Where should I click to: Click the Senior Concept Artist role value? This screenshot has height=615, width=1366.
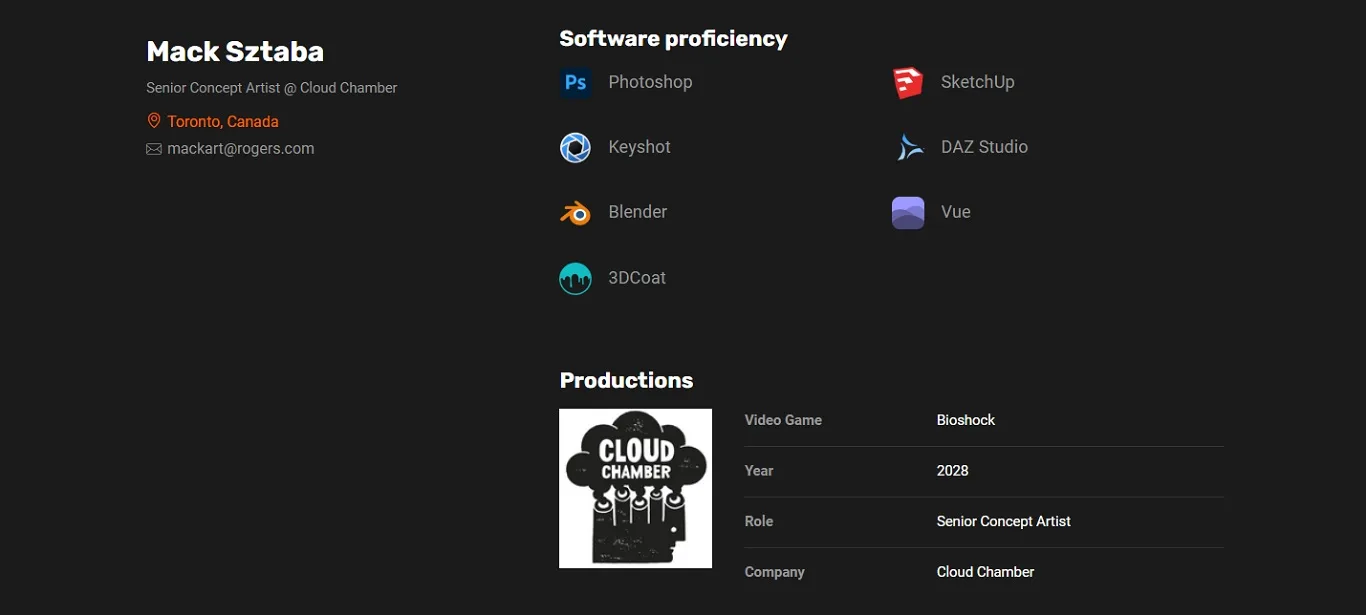[x=1003, y=521]
